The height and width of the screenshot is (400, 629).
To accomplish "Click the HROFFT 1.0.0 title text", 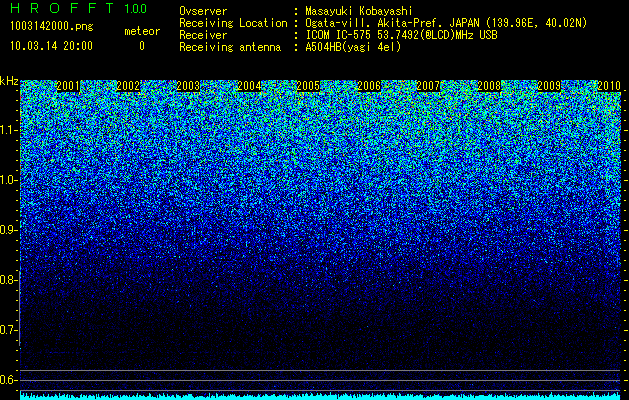I will (x=79, y=8).
